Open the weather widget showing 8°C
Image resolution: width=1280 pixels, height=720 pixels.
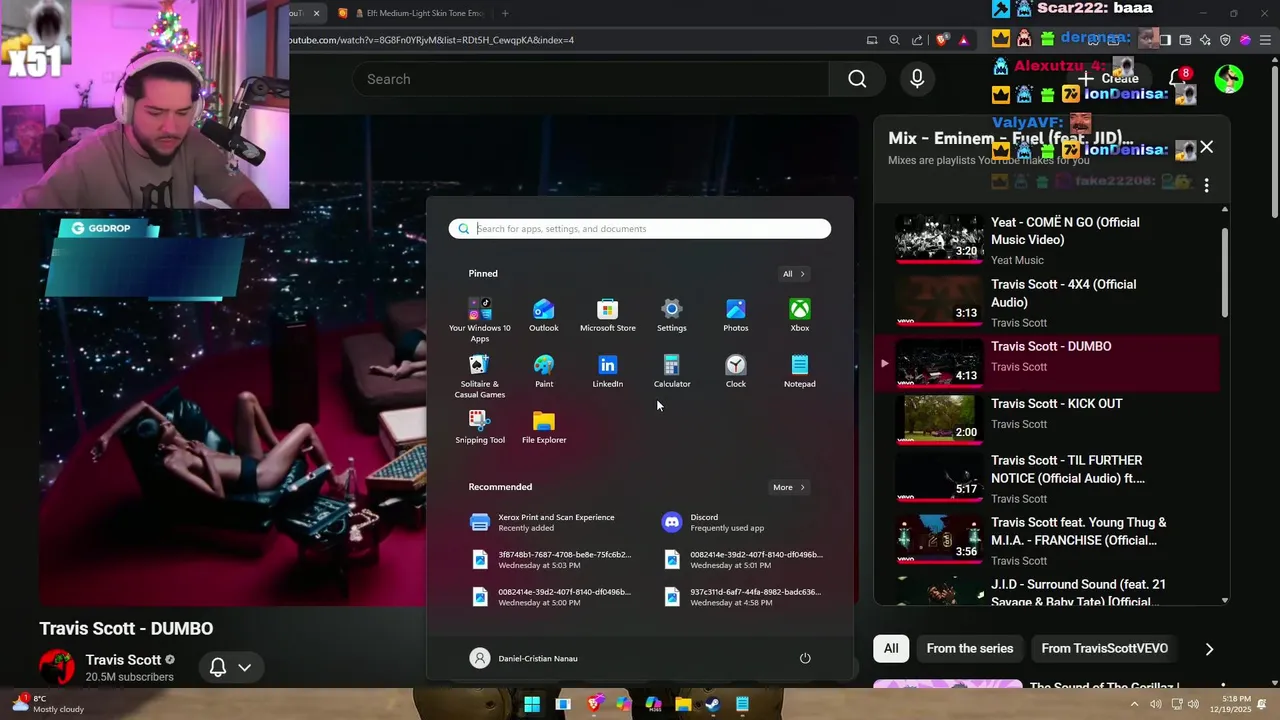(x=48, y=704)
